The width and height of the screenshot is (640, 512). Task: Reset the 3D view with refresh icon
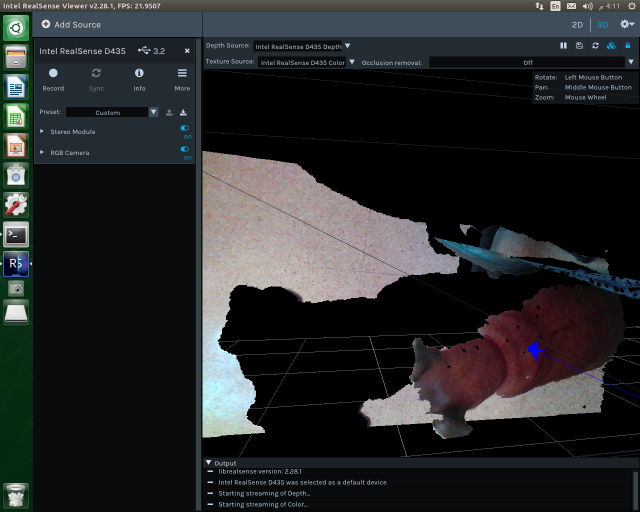point(595,46)
